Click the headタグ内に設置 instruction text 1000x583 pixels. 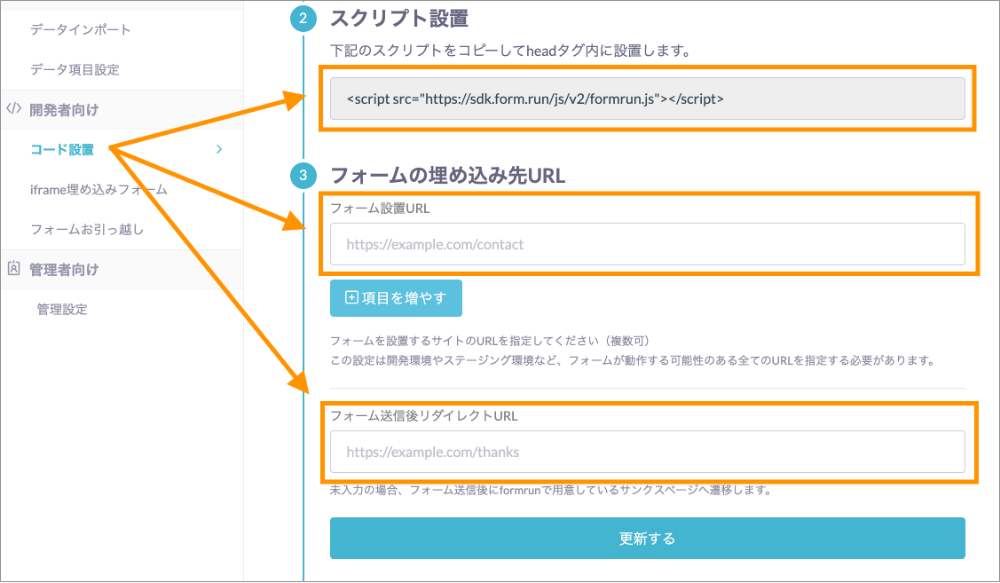tap(511, 51)
